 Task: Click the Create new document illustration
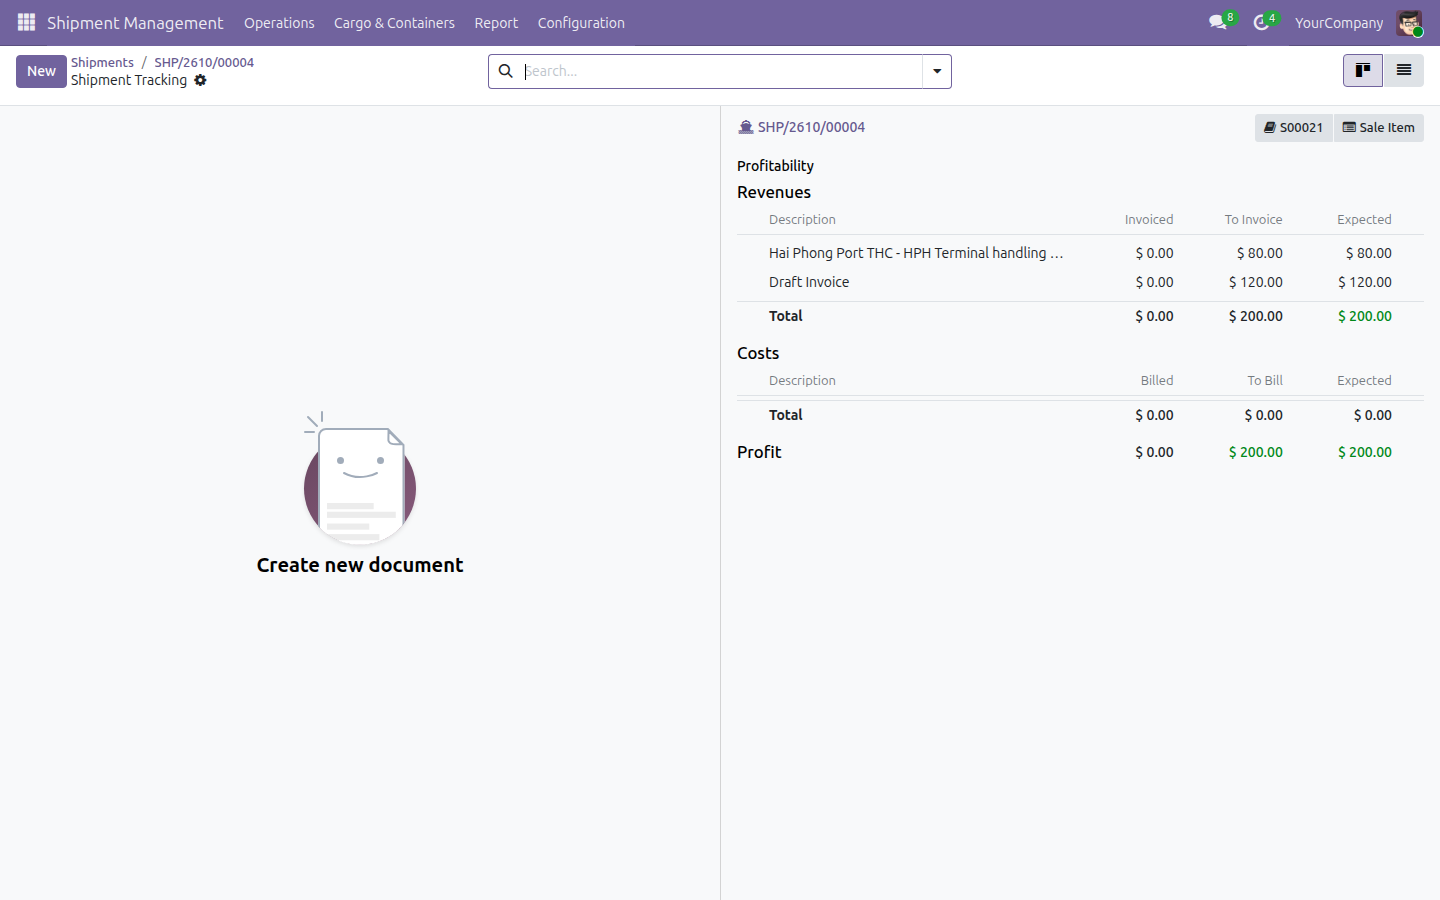tap(360, 478)
